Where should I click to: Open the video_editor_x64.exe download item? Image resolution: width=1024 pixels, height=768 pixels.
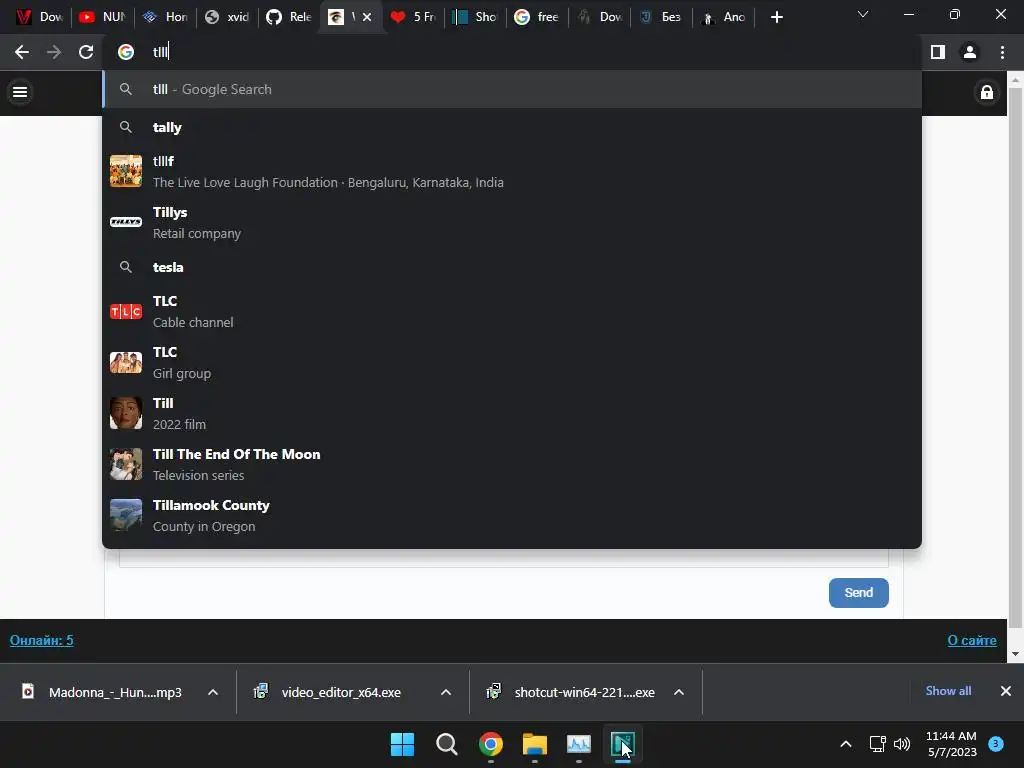pos(328,692)
